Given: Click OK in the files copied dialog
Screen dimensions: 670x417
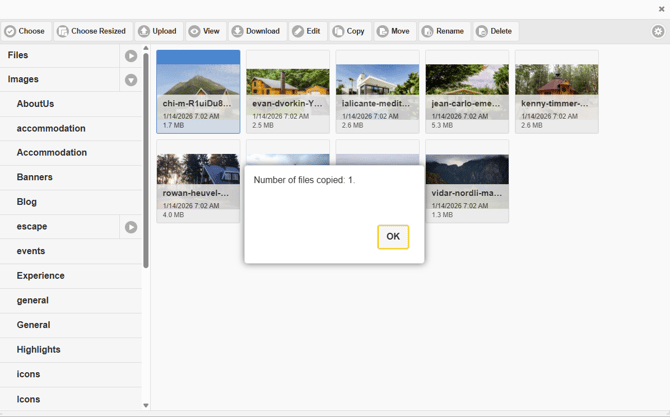Looking at the screenshot, I should tap(393, 237).
